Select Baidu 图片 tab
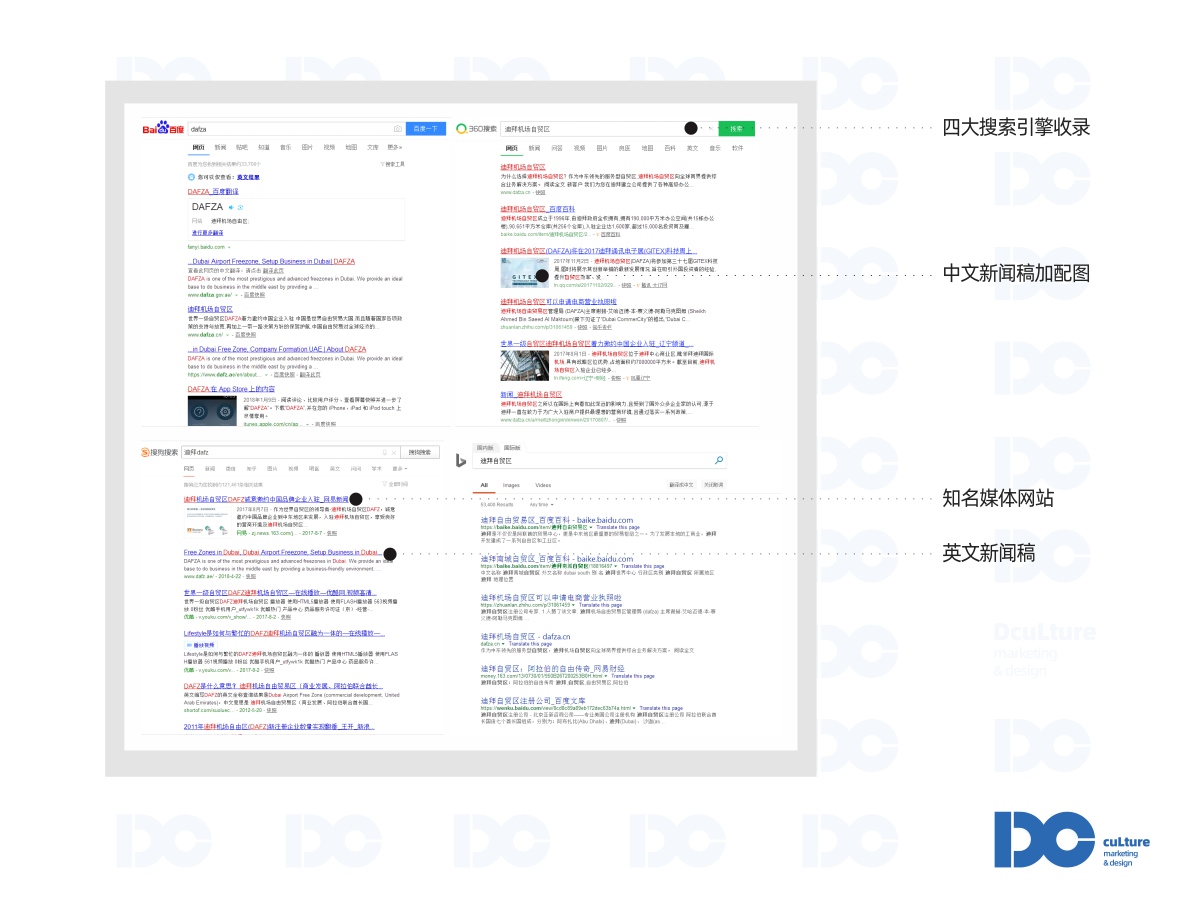The image size is (1200, 898). (307, 147)
